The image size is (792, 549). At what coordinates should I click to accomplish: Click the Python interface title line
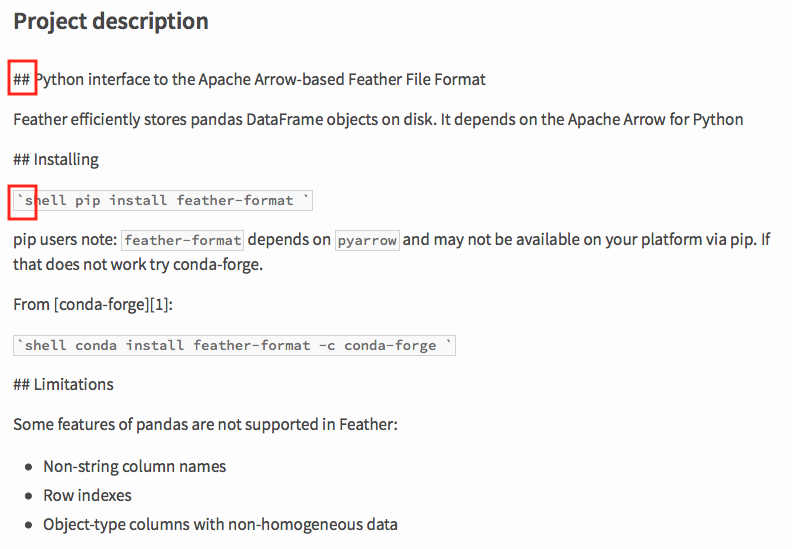(x=250, y=79)
